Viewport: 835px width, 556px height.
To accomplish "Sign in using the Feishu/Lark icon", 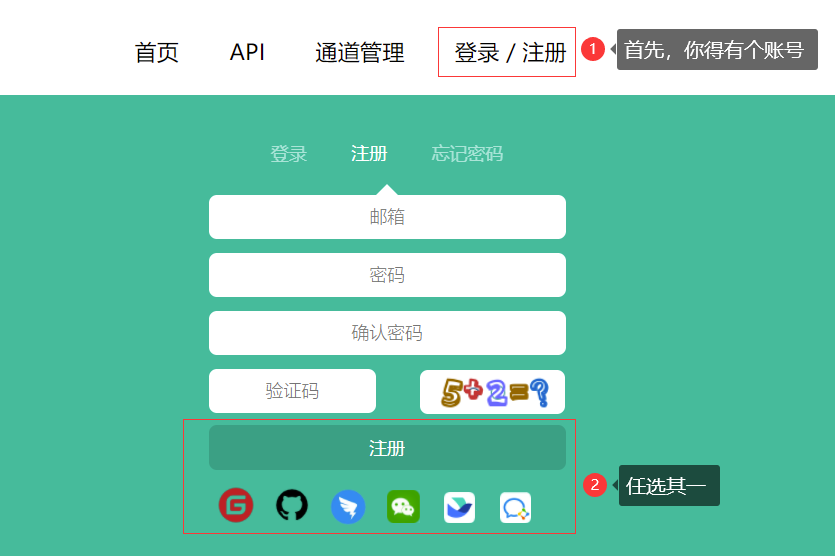I will pos(459,507).
